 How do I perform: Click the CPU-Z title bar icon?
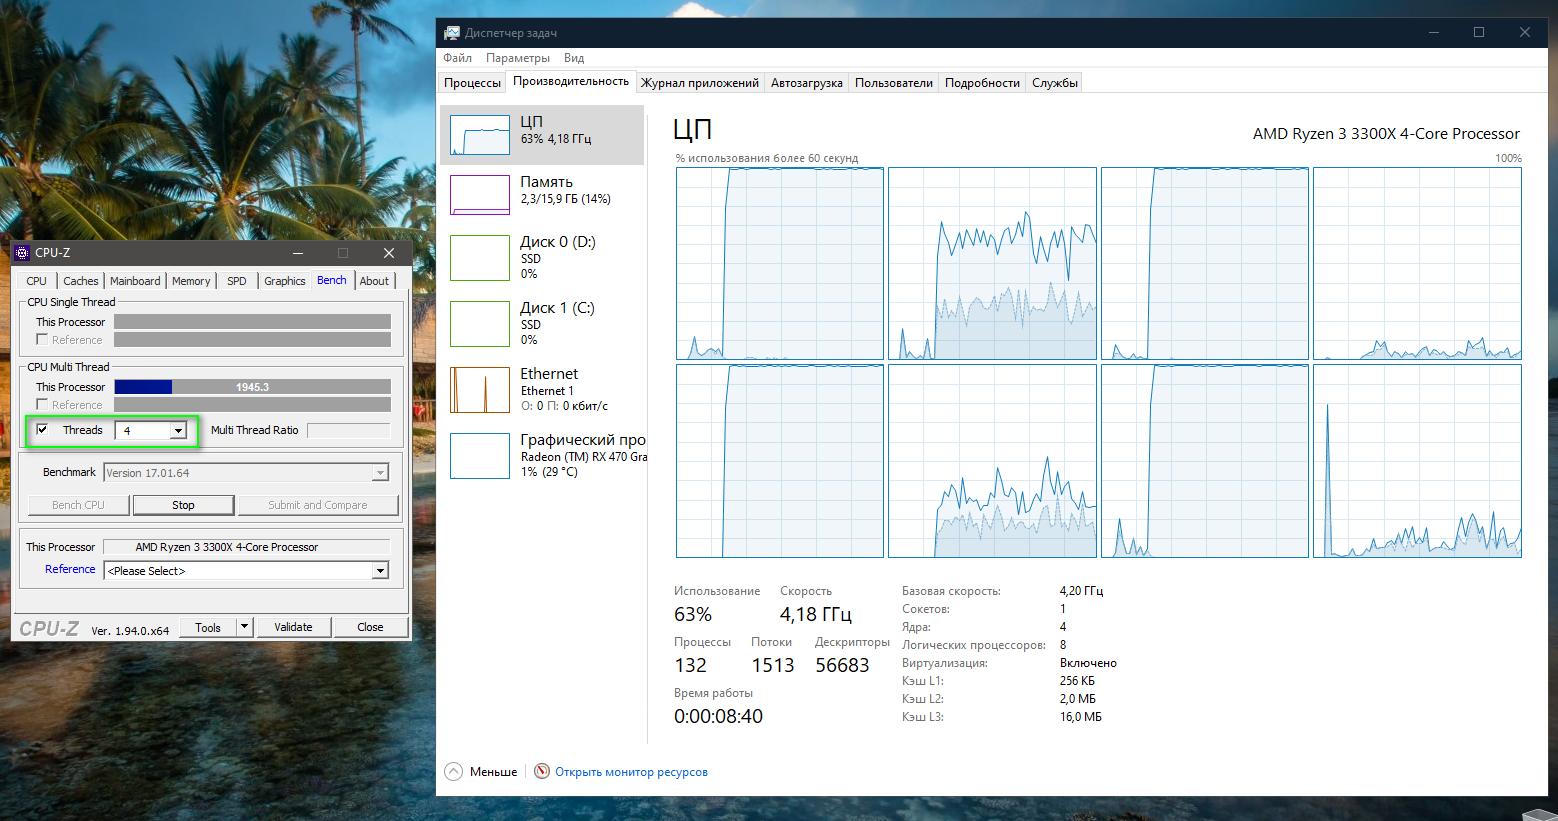(23, 253)
